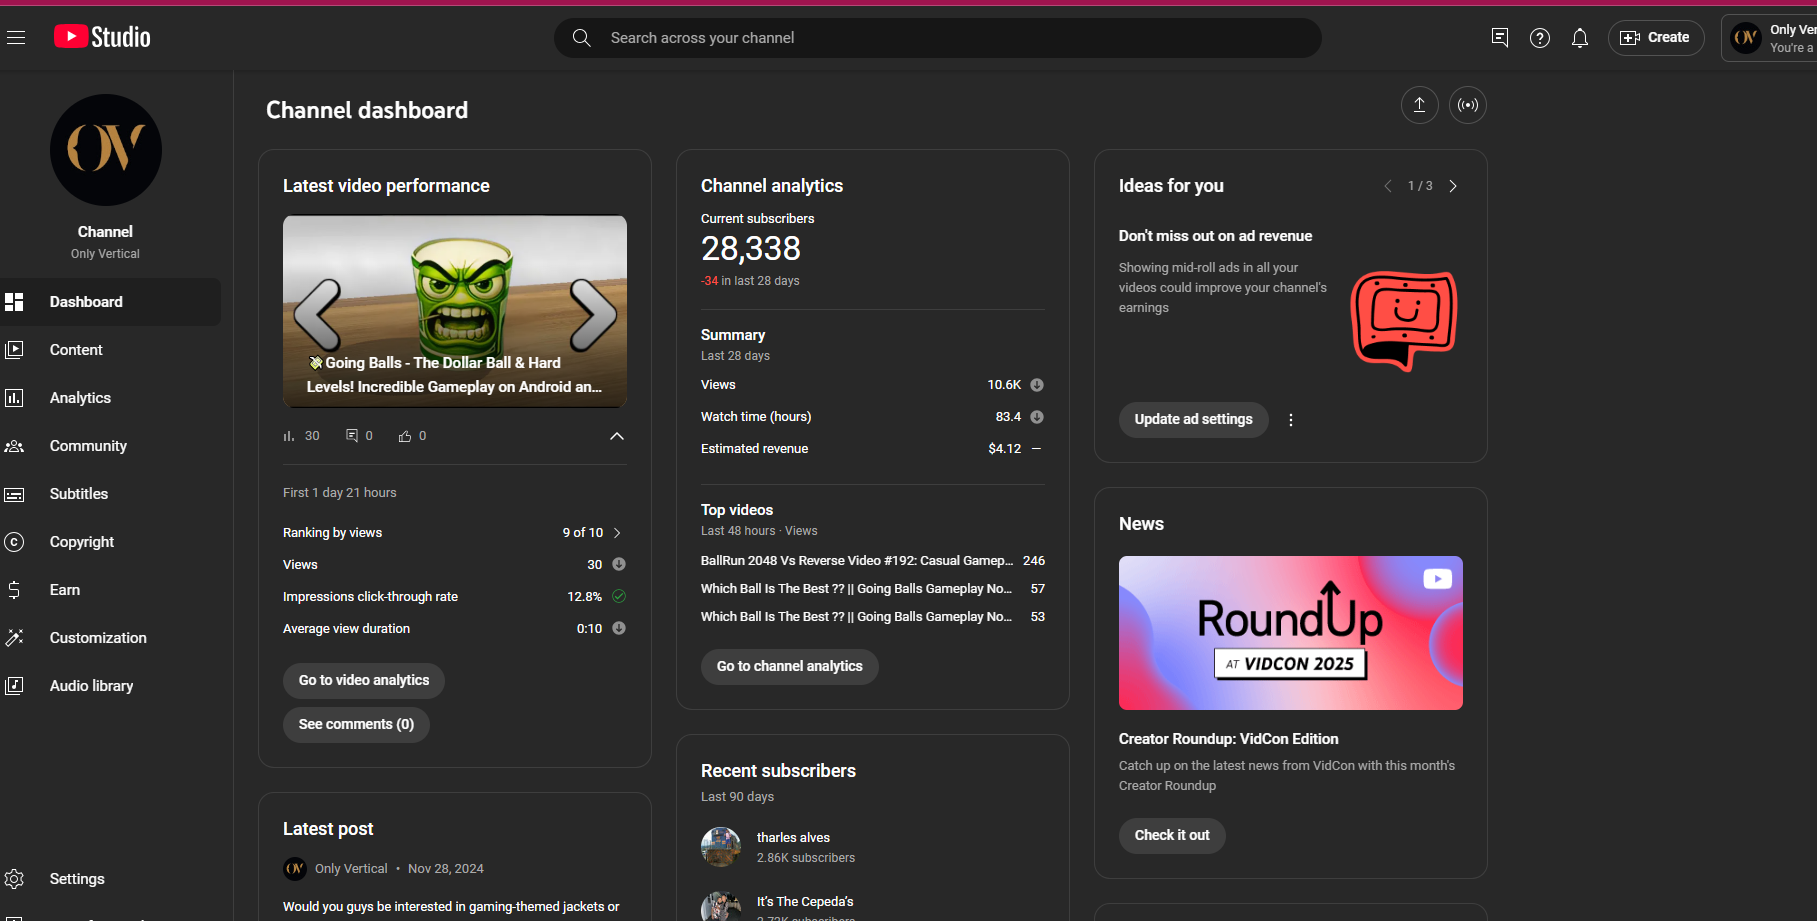This screenshot has height=921, width=1817.
Task: Open the RoundUp VidCon 2025 news image
Action: point(1291,633)
